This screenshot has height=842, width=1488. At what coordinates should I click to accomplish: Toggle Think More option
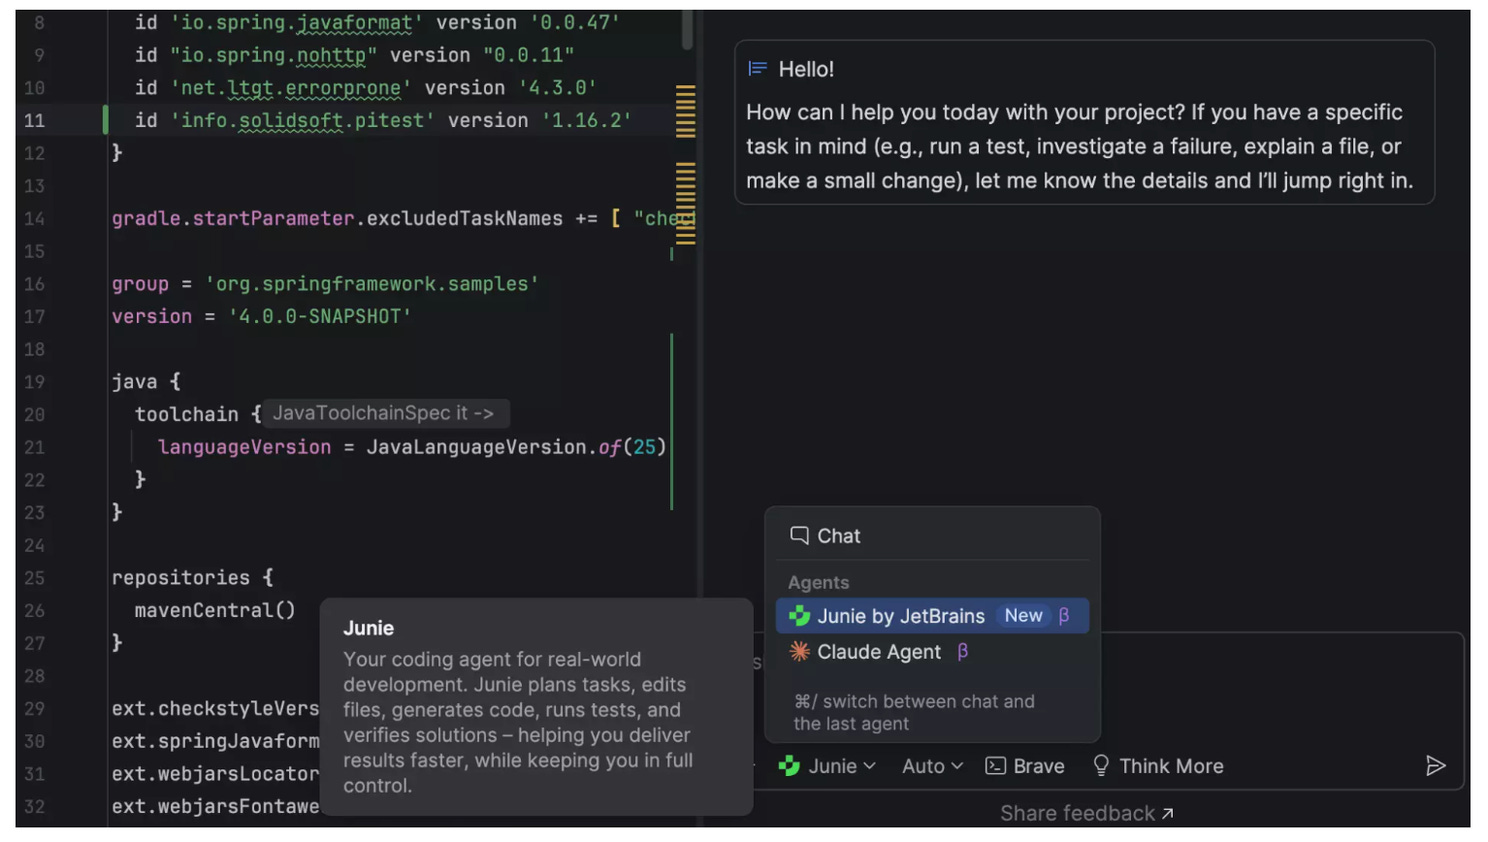point(1158,766)
